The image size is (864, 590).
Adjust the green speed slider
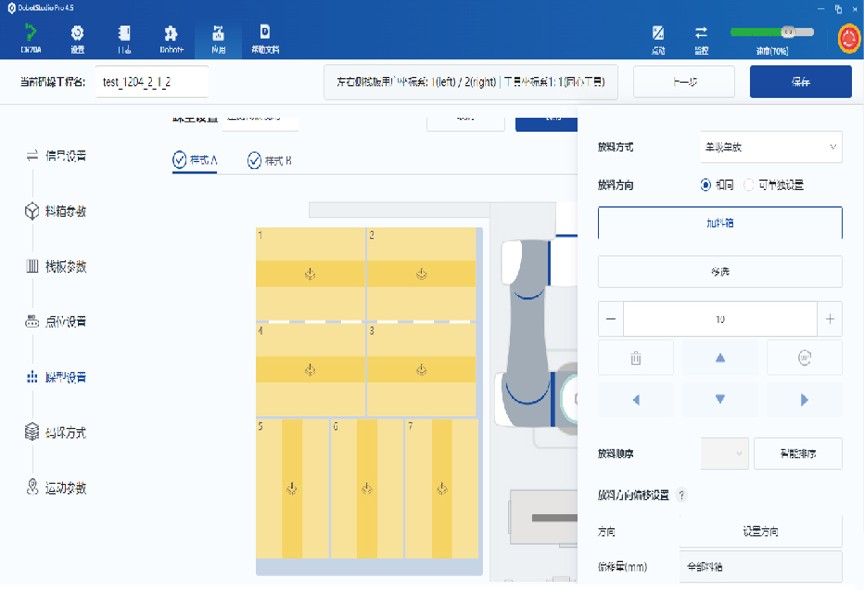pyautogui.click(x=787, y=32)
